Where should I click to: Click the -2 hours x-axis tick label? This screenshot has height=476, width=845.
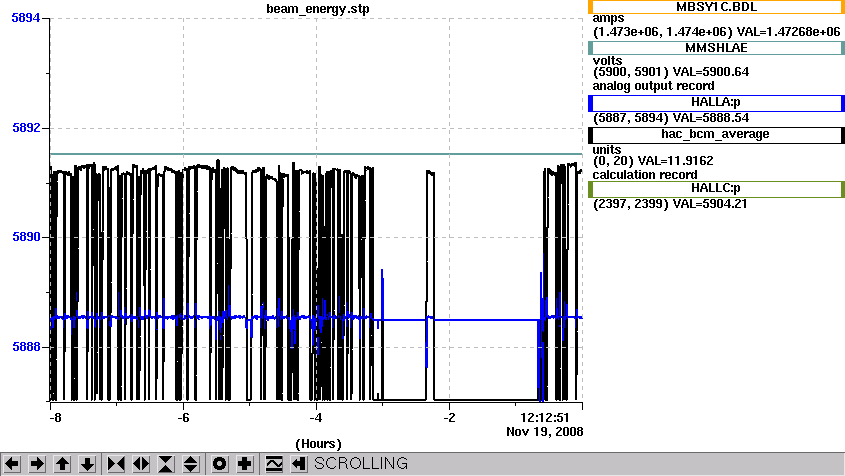click(449, 418)
